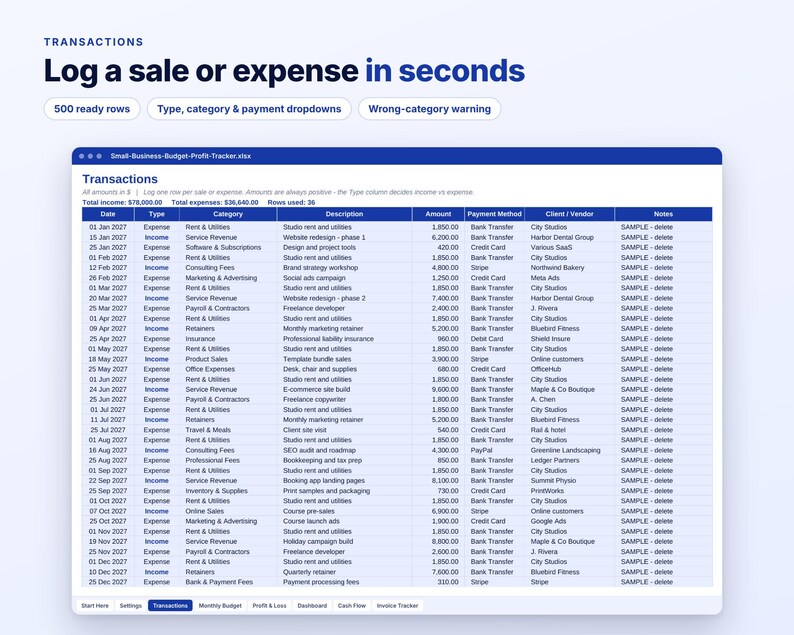
Task: Click the Client / Vendor column header
Action: [x=569, y=214]
